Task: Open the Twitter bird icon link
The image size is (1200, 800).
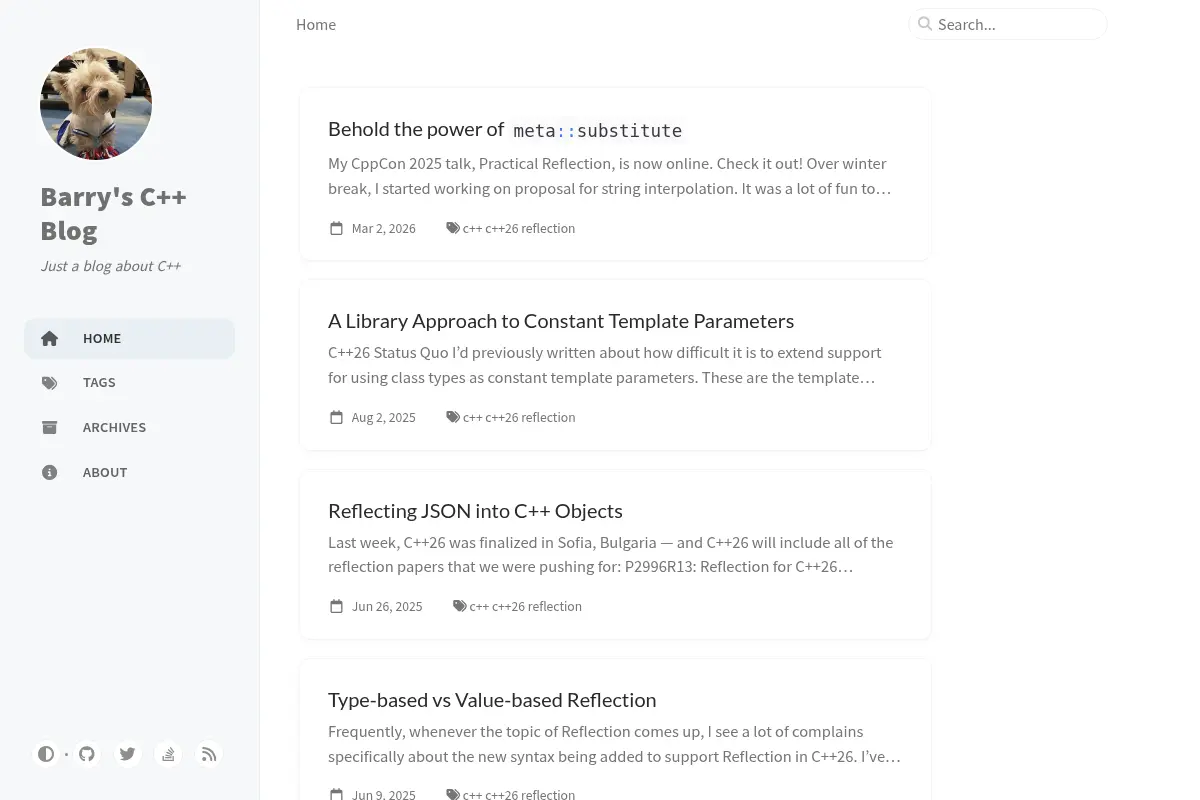Action: coord(127,754)
